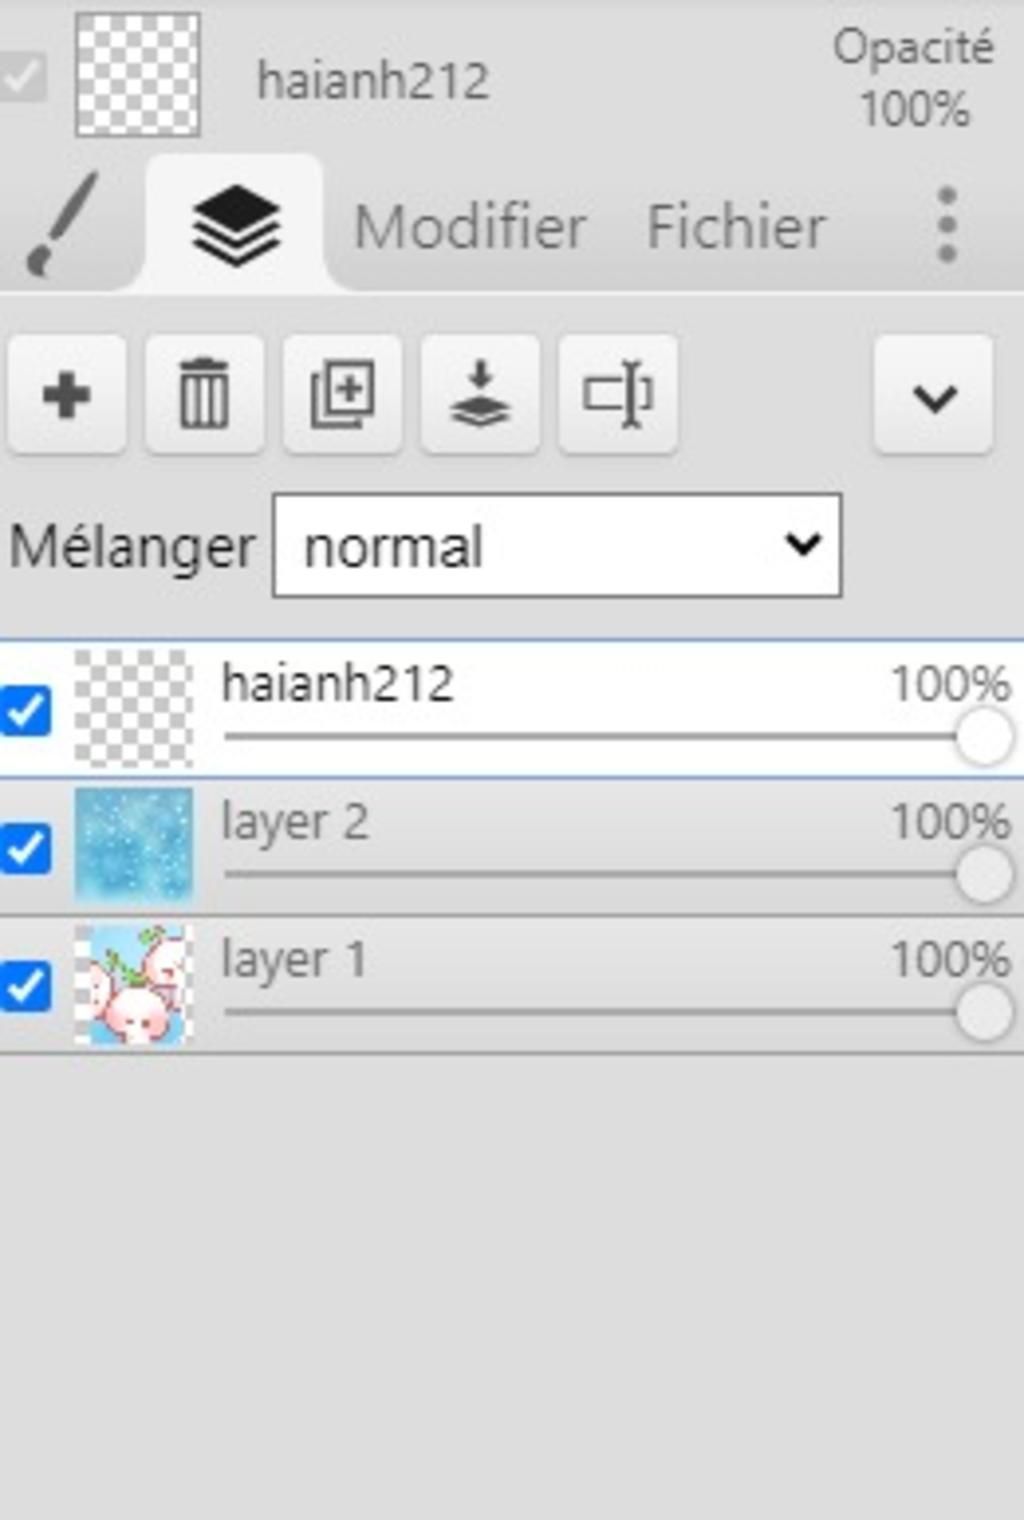Viewport: 1024px width, 1520px height.
Task: Select the layer 2 row
Action: tap(560, 826)
